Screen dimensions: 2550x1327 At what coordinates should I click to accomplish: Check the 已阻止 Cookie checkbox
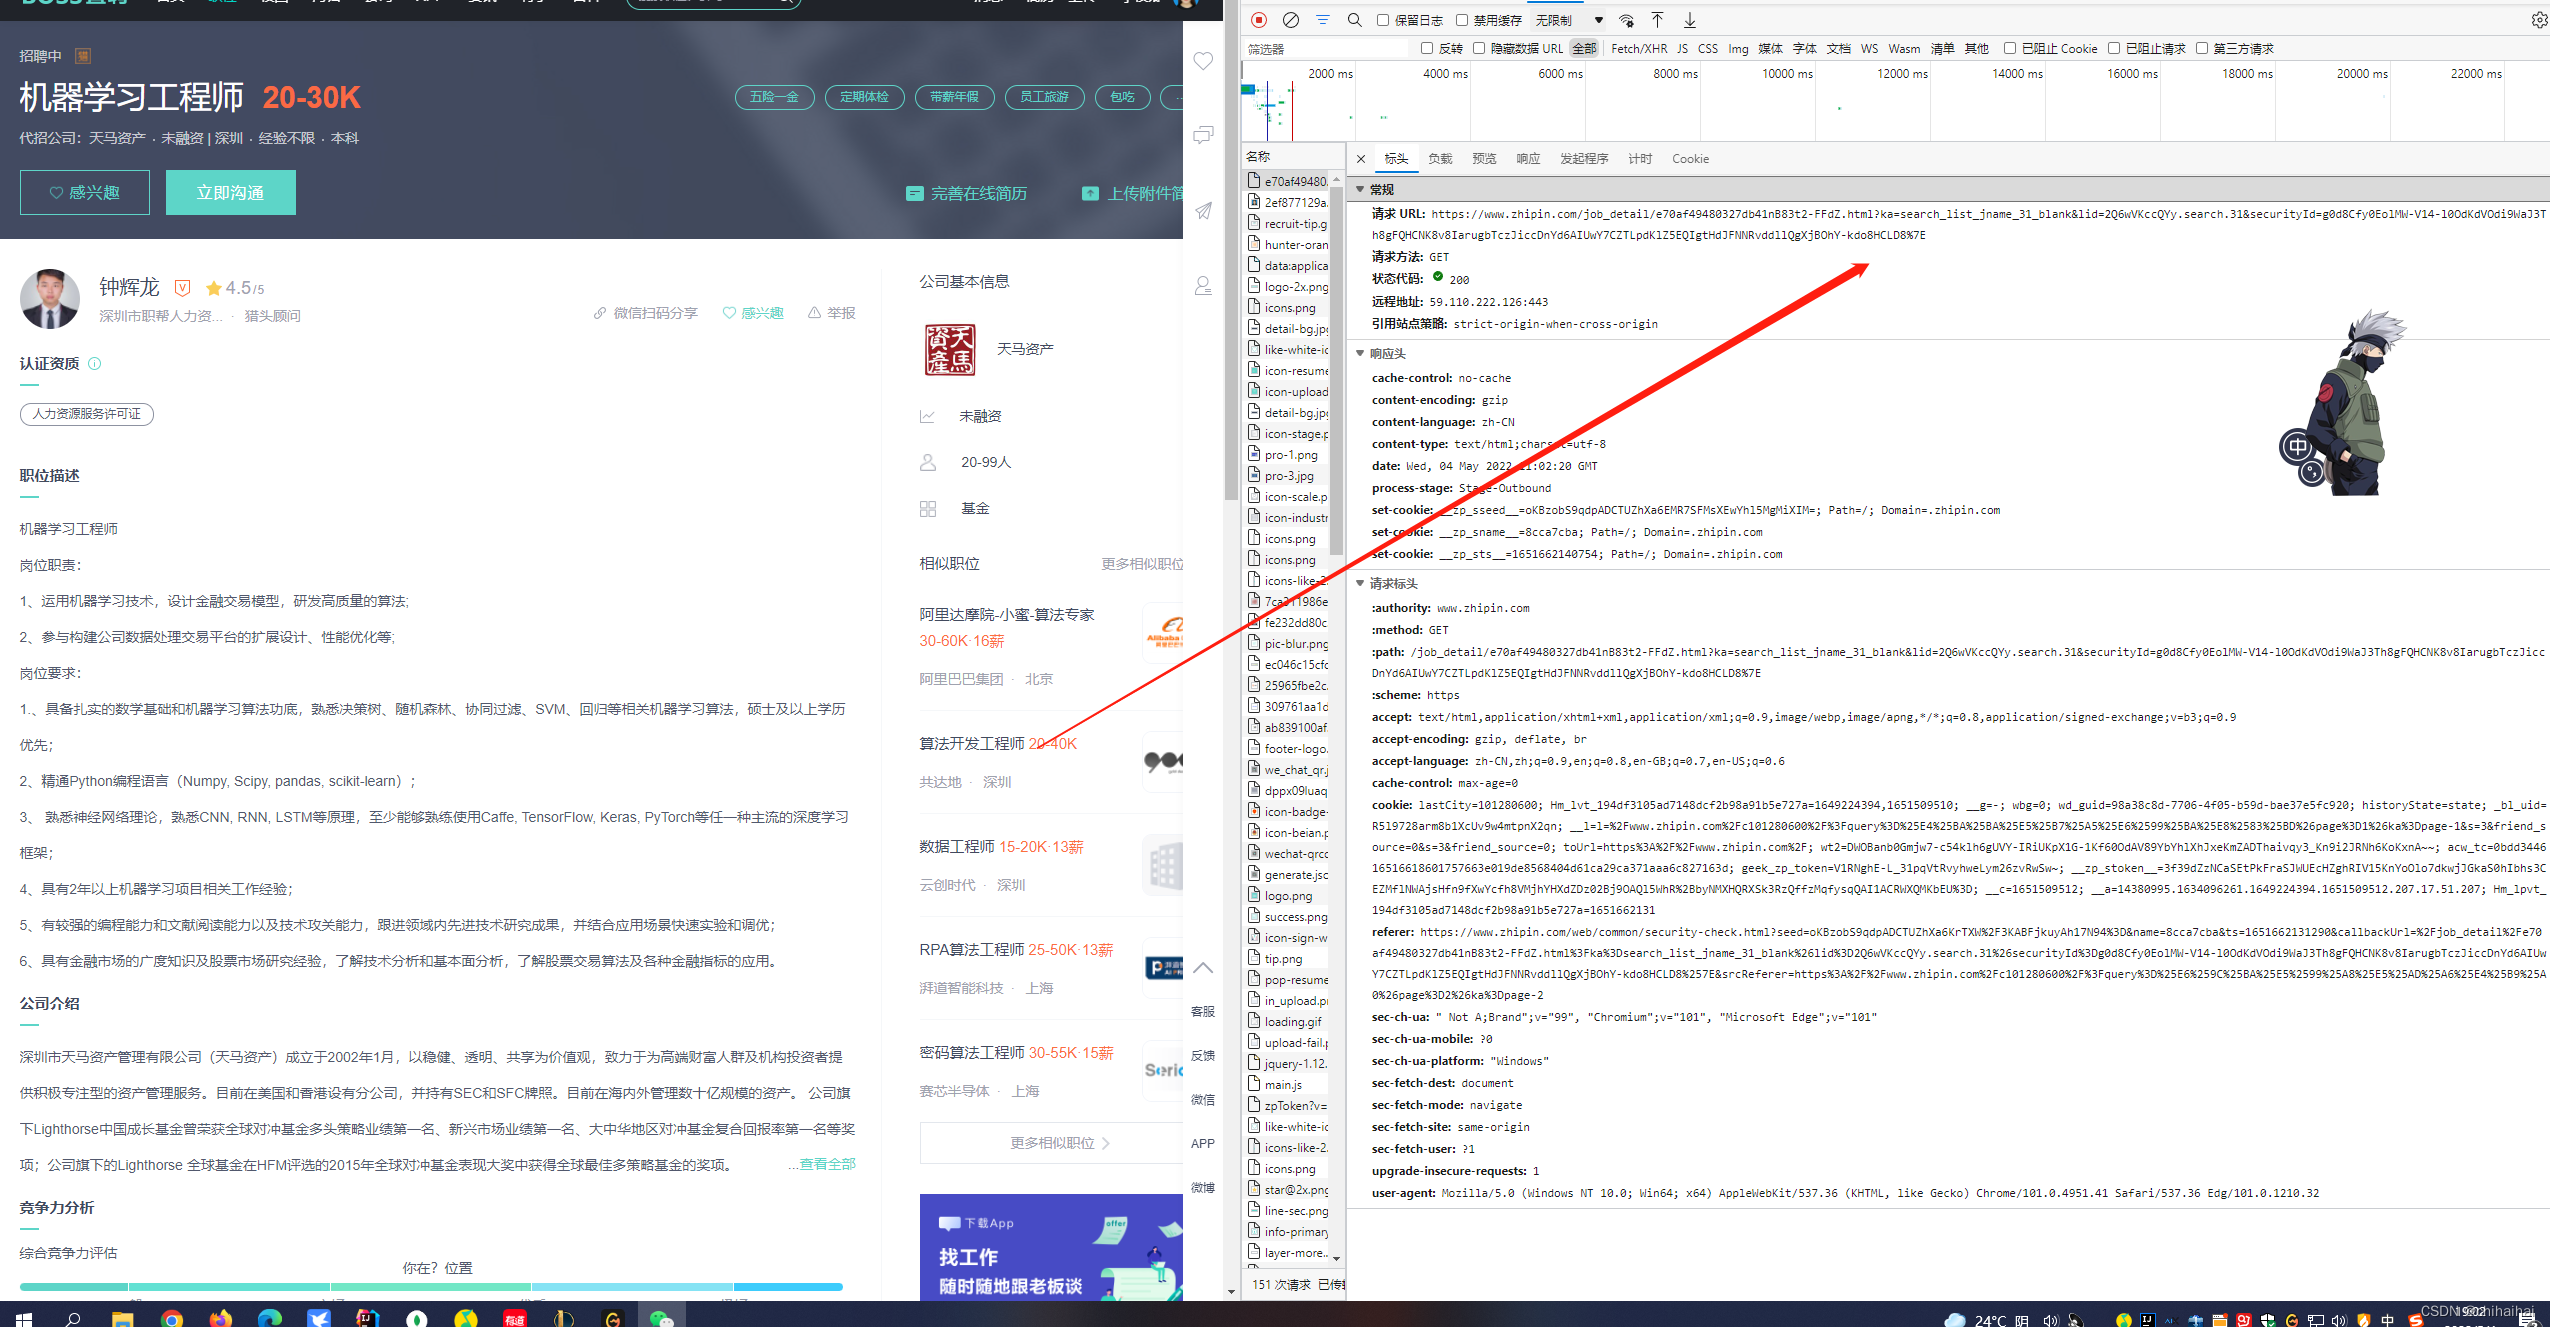[2009, 48]
